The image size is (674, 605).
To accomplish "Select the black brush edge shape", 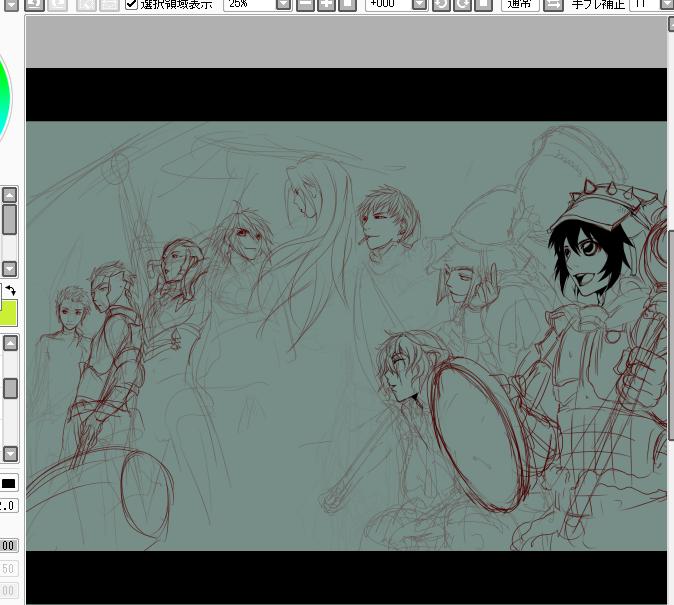I will pos(8,484).
